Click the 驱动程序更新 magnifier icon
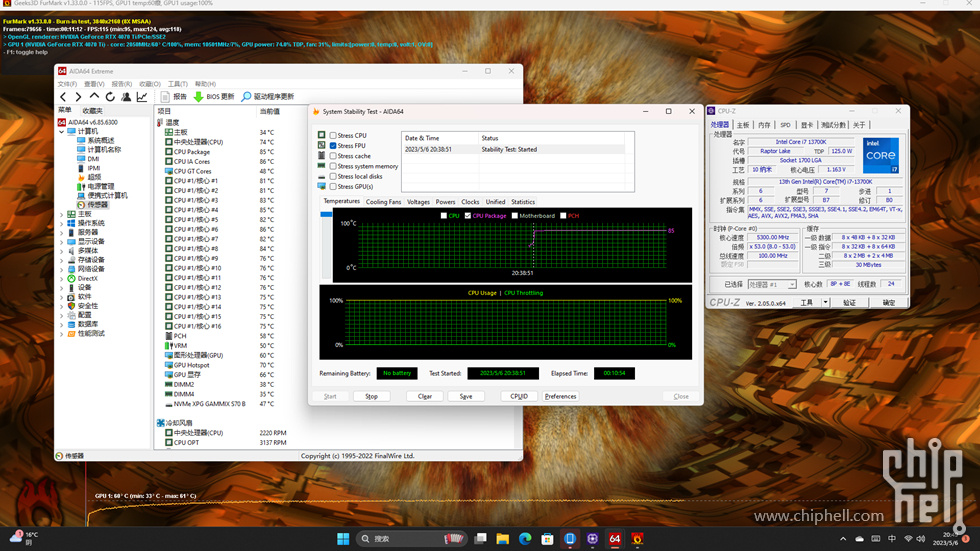Screen dimensions: 980x551 coord(246,97)
